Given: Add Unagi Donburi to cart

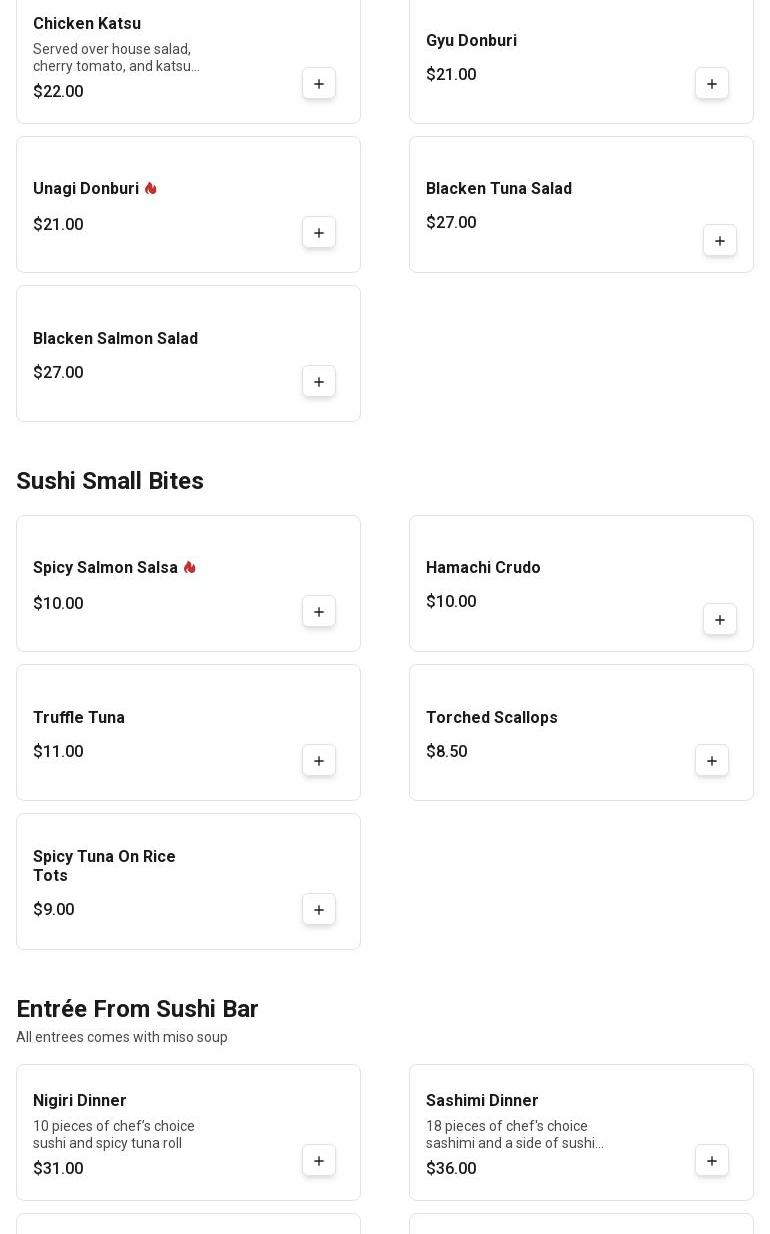Looking at the screenshot, I should 319,233.
